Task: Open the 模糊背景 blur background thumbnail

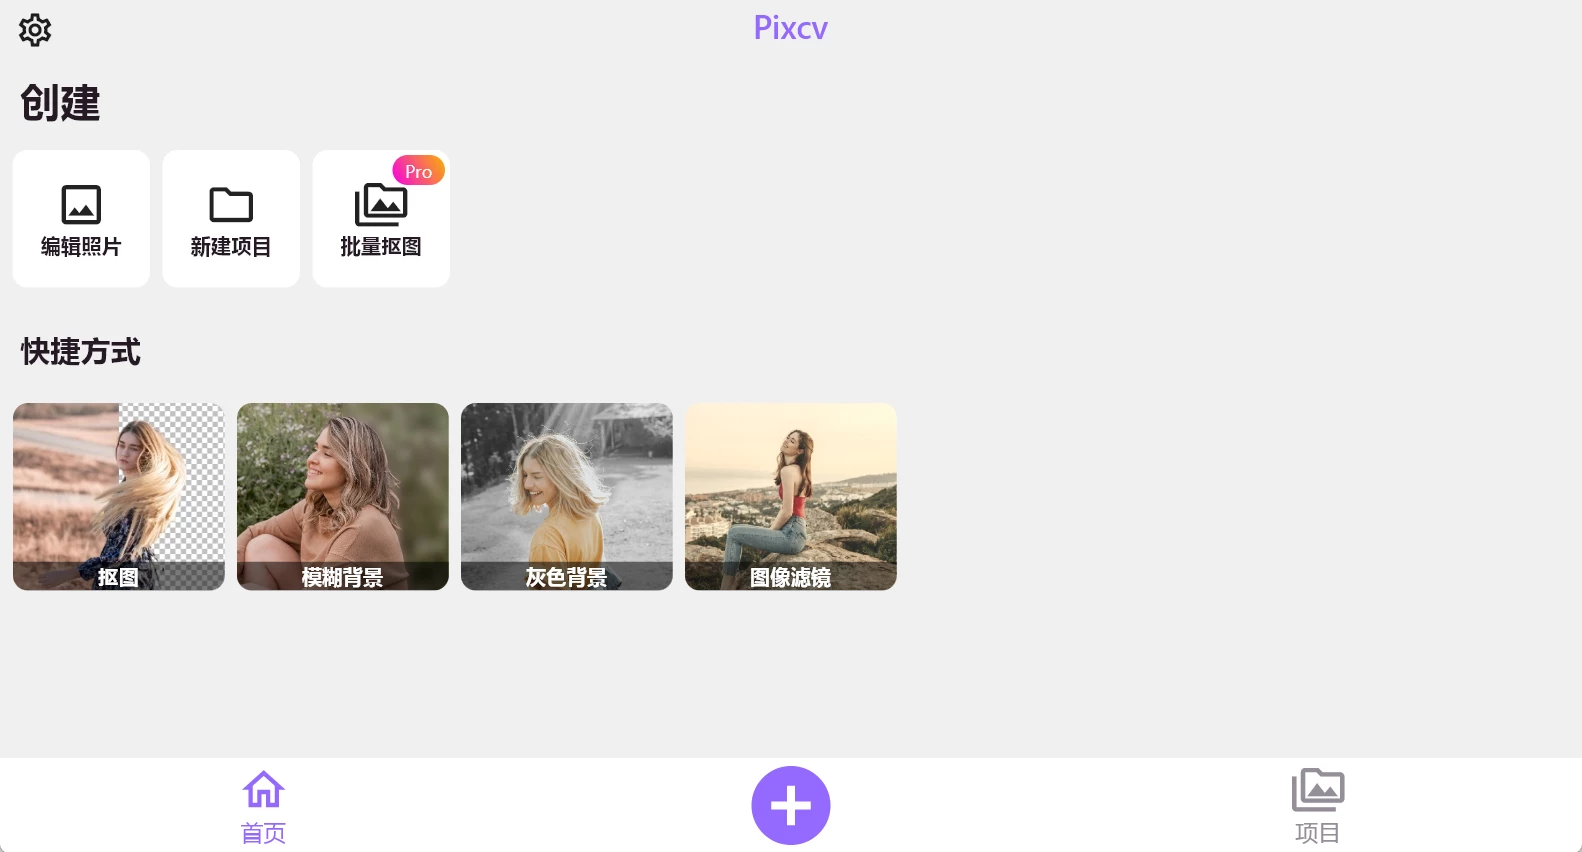Action: [x=343, y=497]
